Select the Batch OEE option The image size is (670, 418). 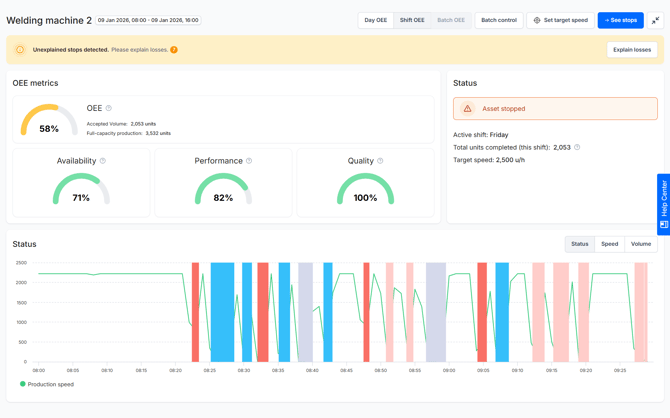pyautogui.click(x=451, y=20)
